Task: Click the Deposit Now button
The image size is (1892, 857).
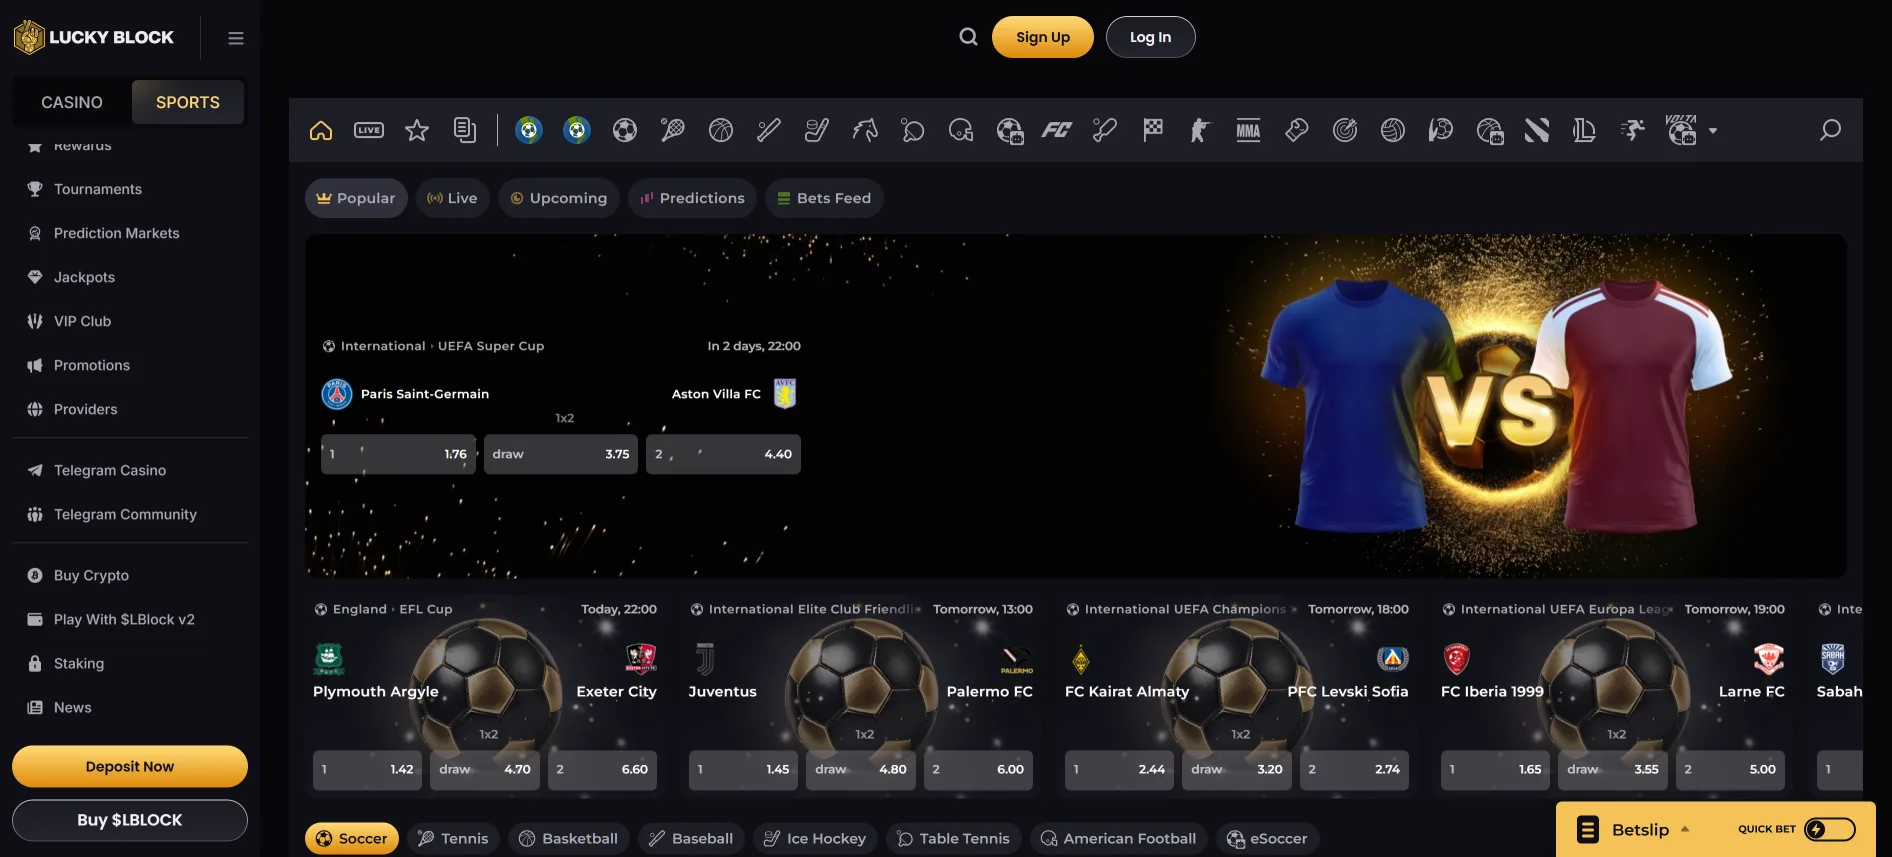Action: tap(130, 766)
